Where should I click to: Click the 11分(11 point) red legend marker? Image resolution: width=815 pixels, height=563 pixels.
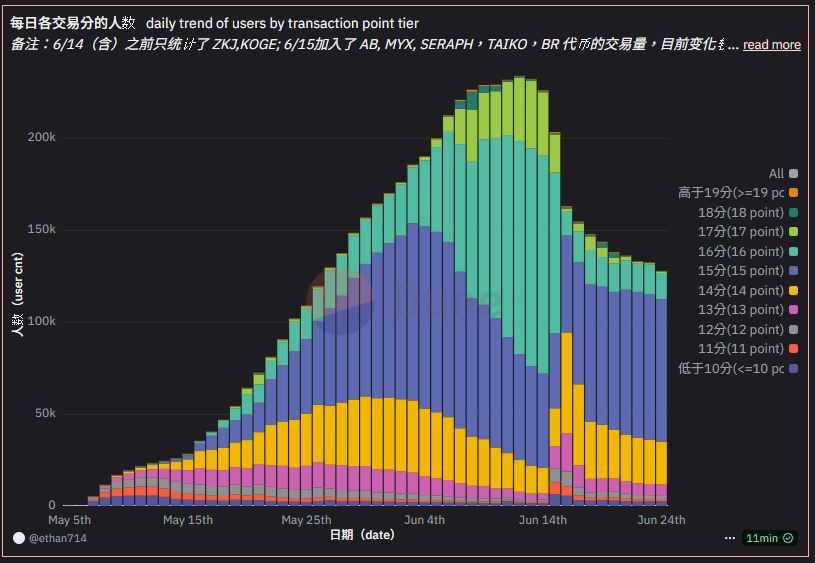793,349
